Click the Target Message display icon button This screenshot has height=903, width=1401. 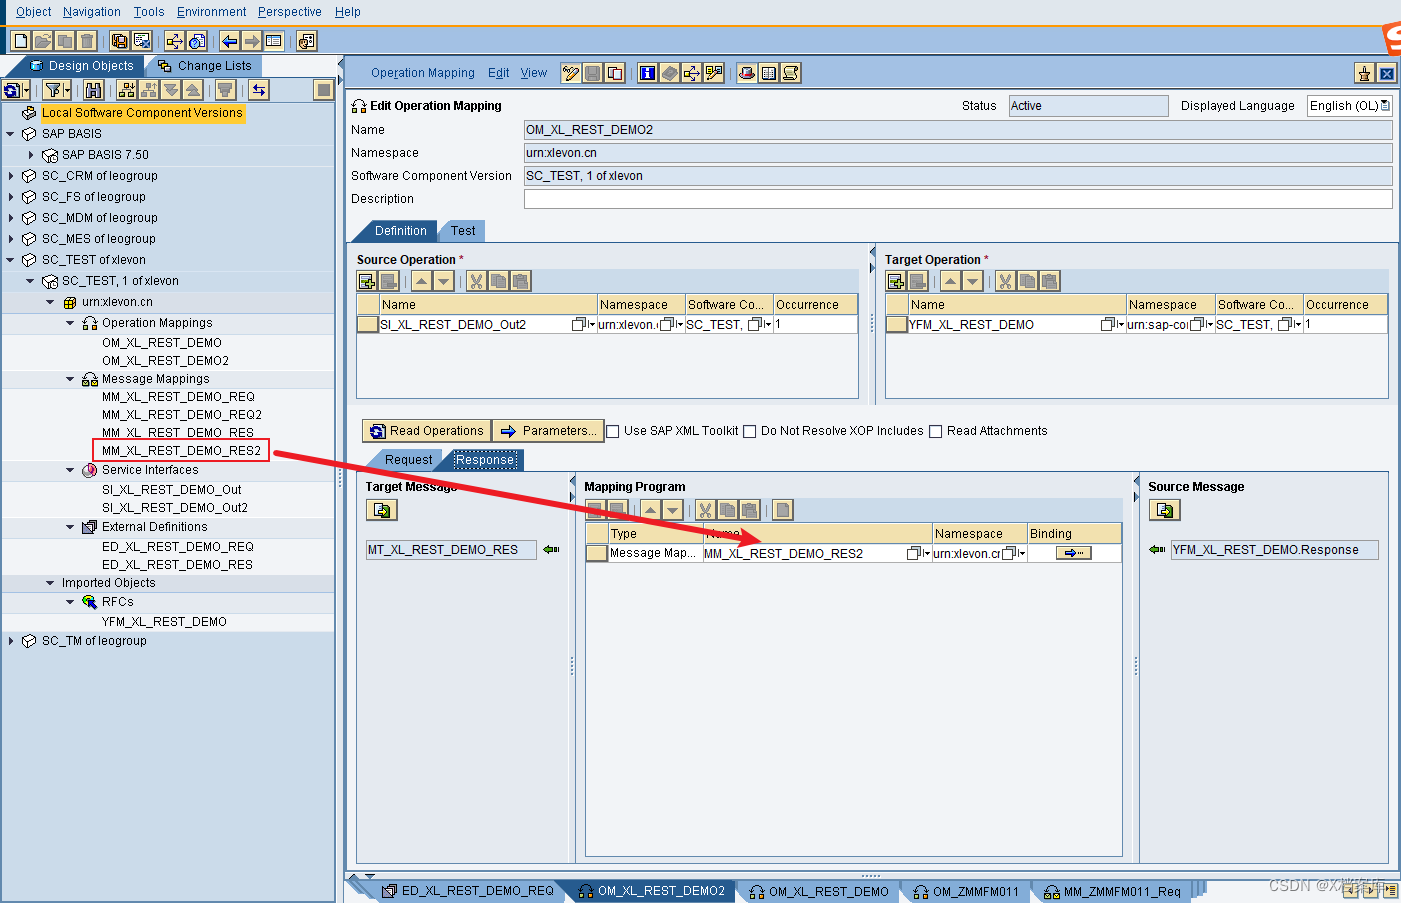pos(382,510)
